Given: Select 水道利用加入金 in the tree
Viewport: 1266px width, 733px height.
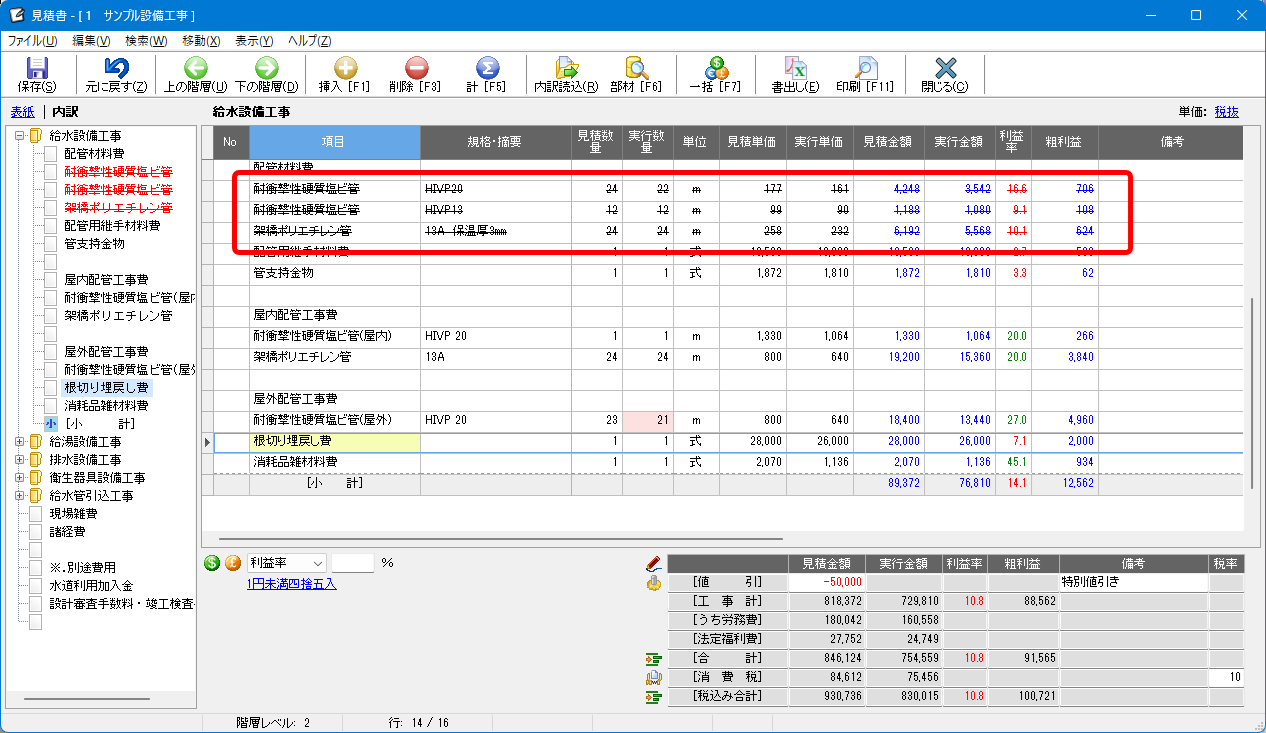Looking at the screenshot, I should (x=91, y=586).
